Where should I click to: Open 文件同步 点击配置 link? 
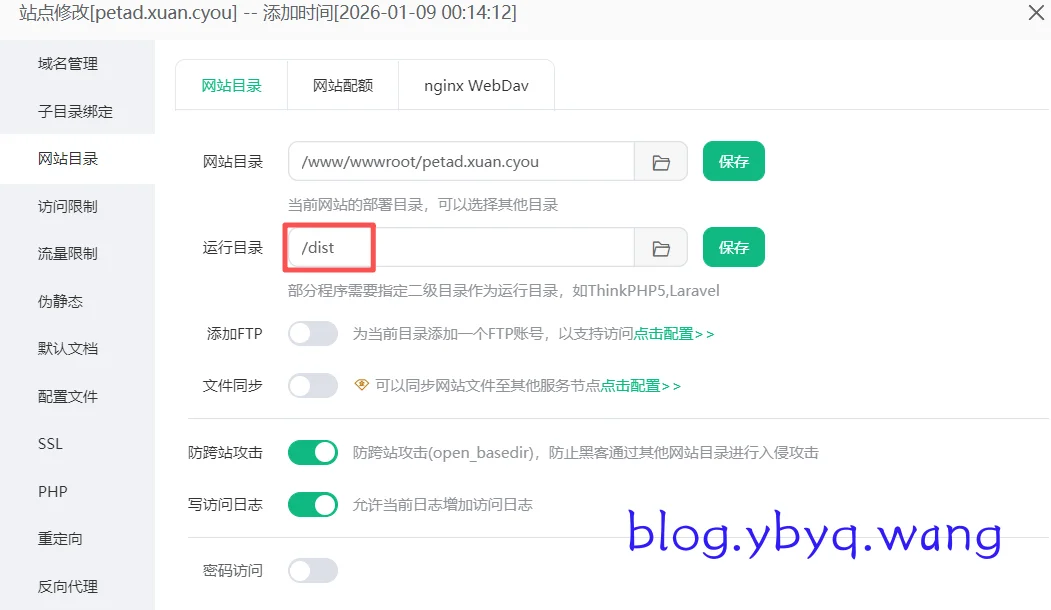[641, 386]
